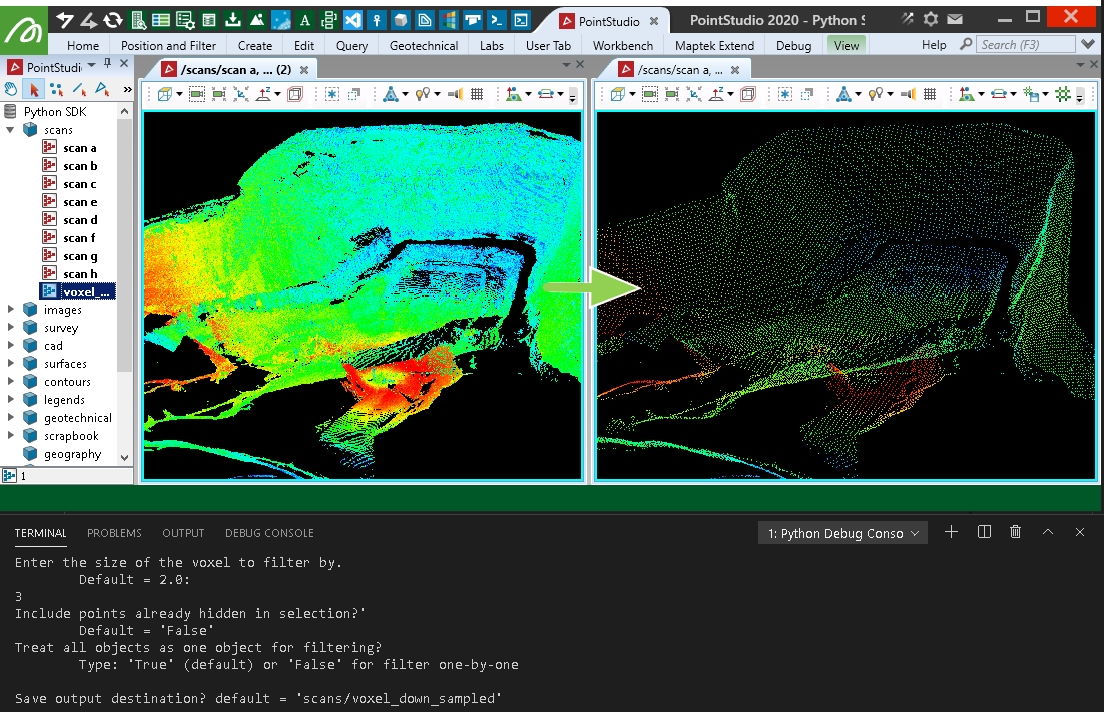
Task: Click the refresh icon in the title bar
Action: 113,20
